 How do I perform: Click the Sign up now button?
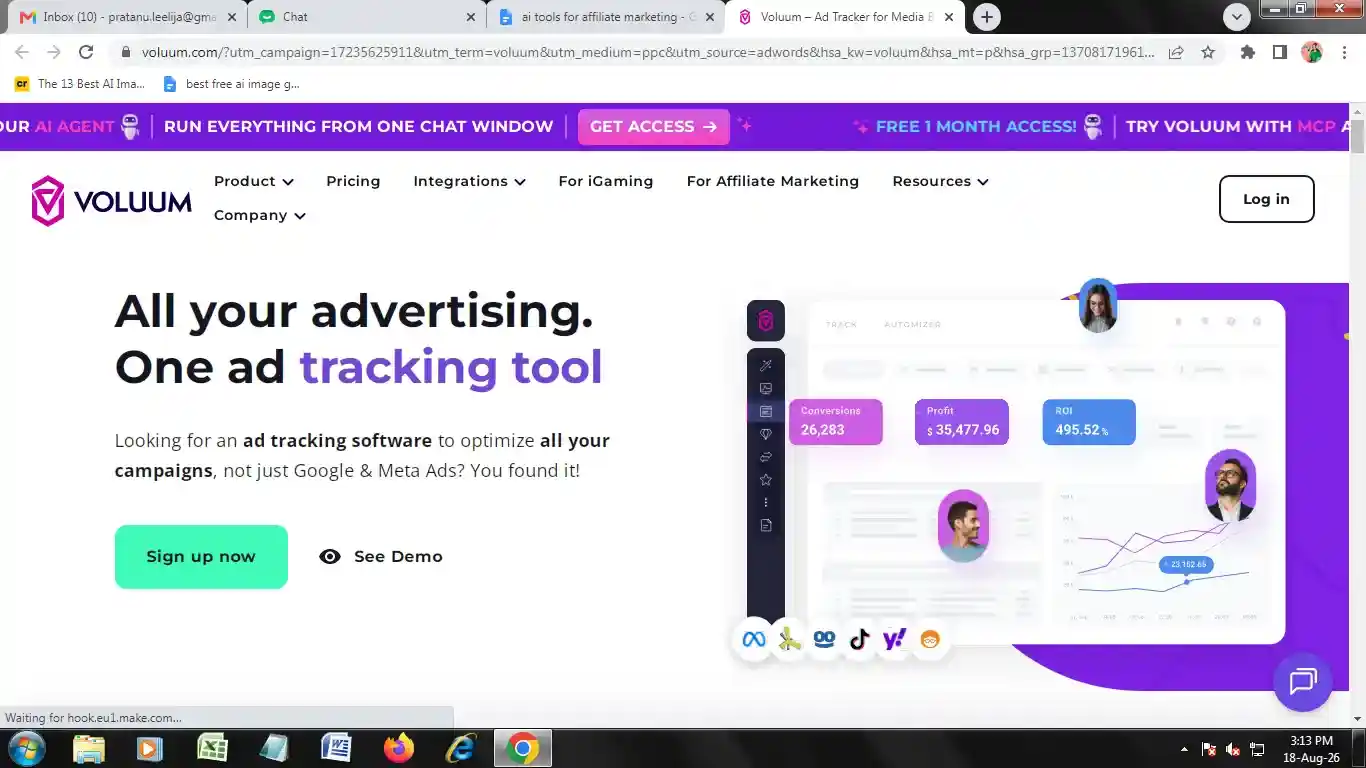click(x=201, y=557)
